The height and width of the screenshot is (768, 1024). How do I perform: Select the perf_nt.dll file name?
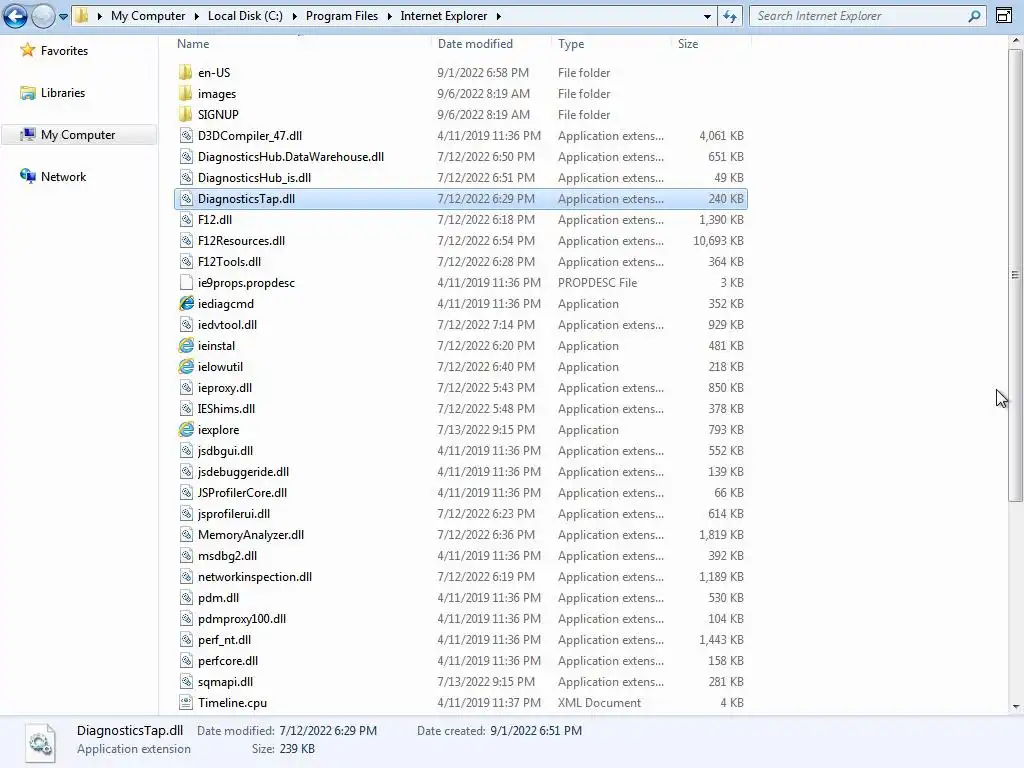point(224,640)
